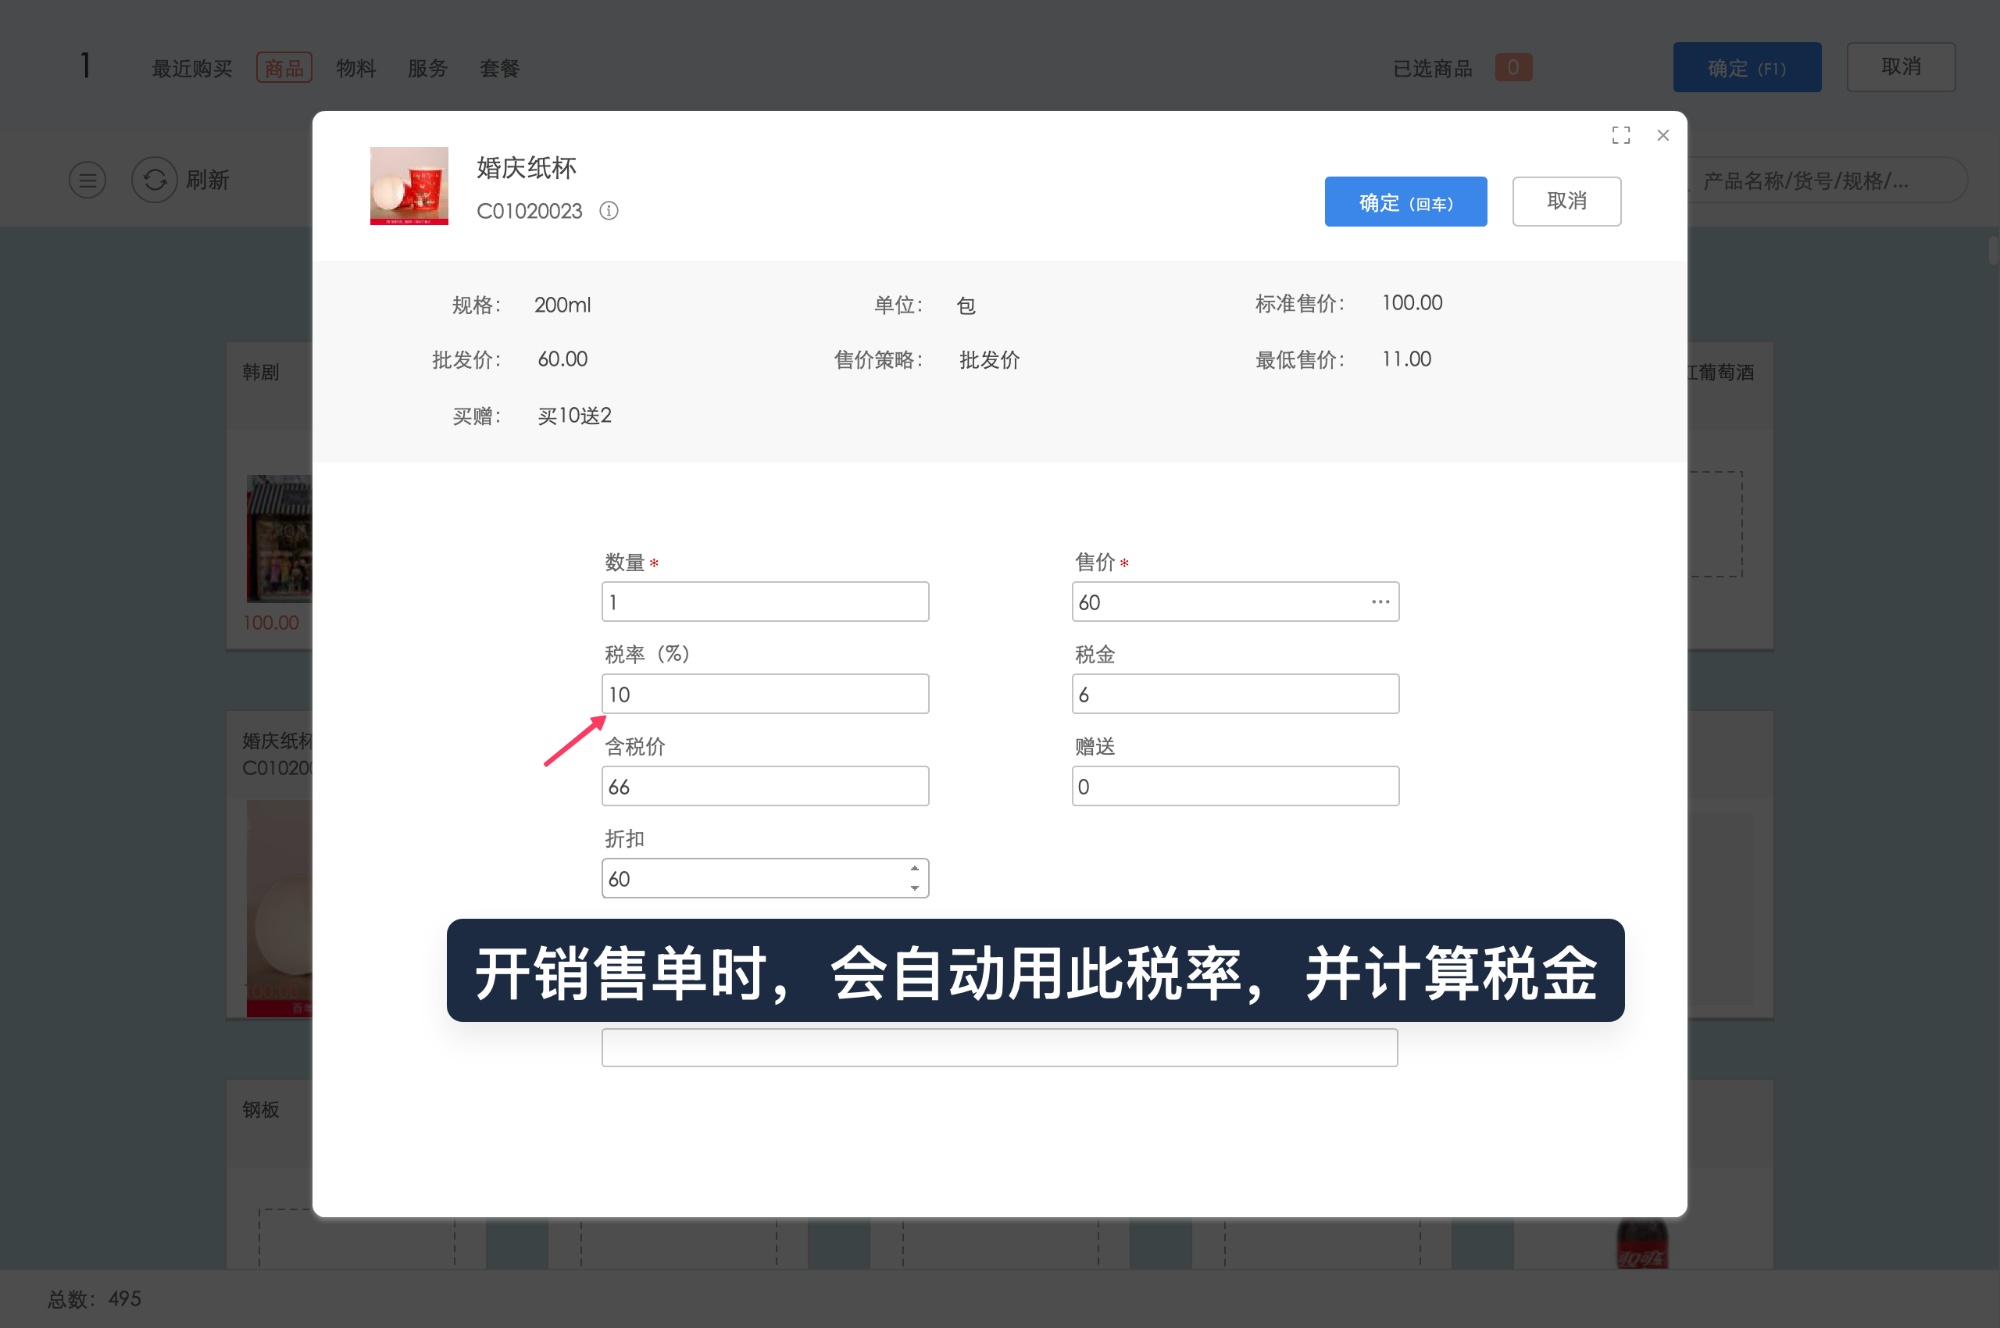Click the dialog 取消 cancel button
Viewport: 2000px width, 1328px height.
click(1567, 201)
